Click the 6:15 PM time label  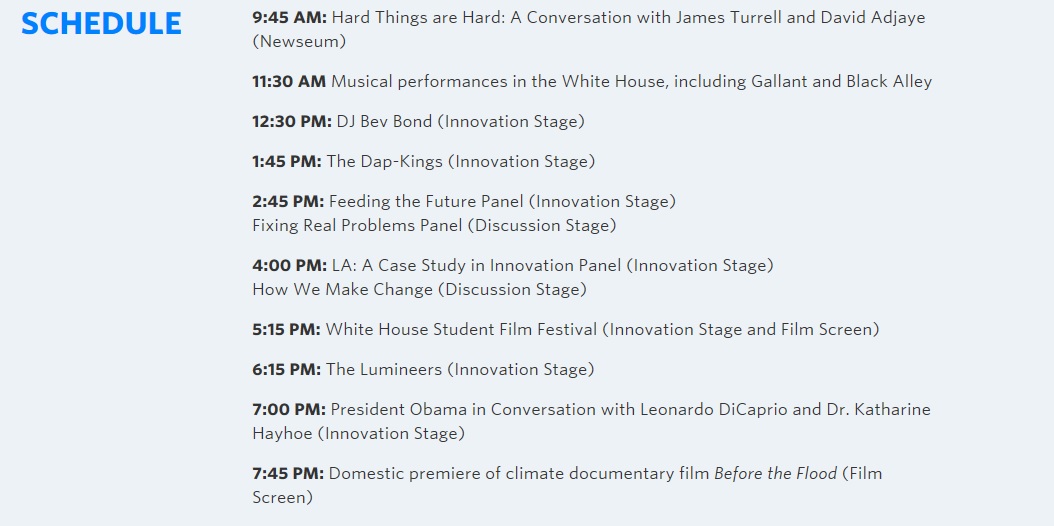[286, 369]
